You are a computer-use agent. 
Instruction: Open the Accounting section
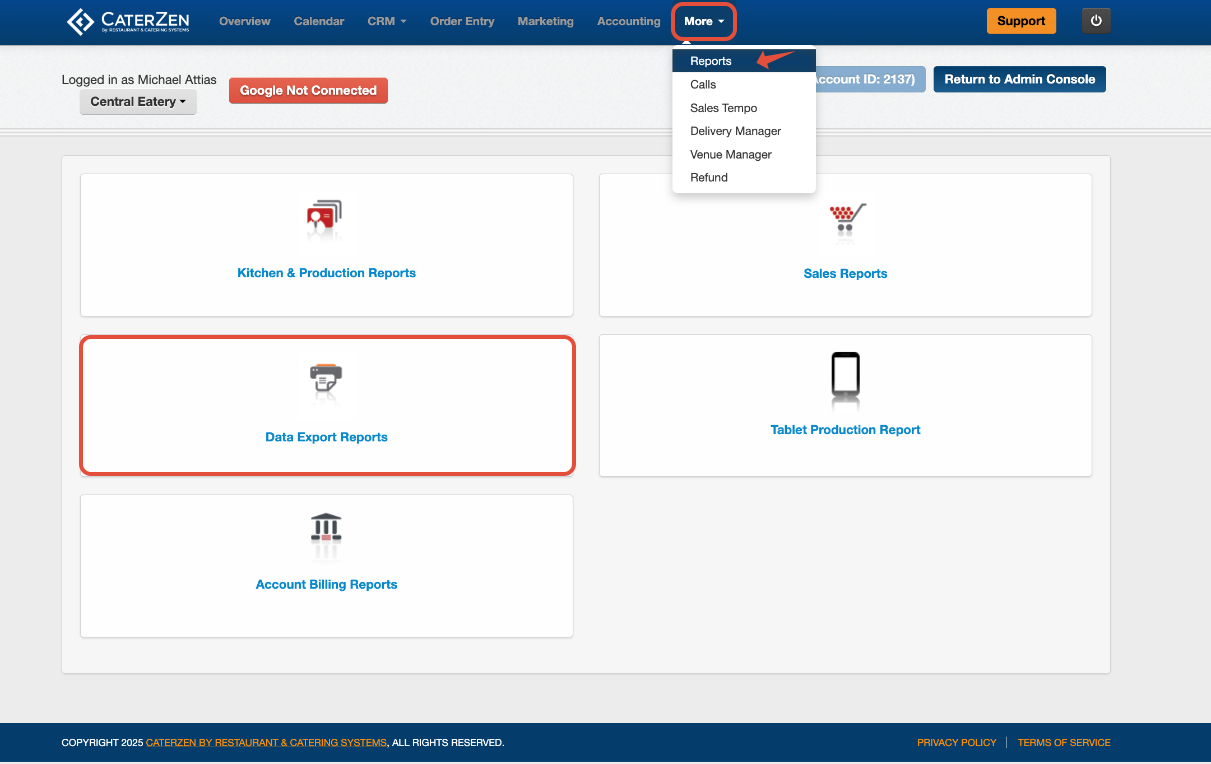(x=628, y=21)
